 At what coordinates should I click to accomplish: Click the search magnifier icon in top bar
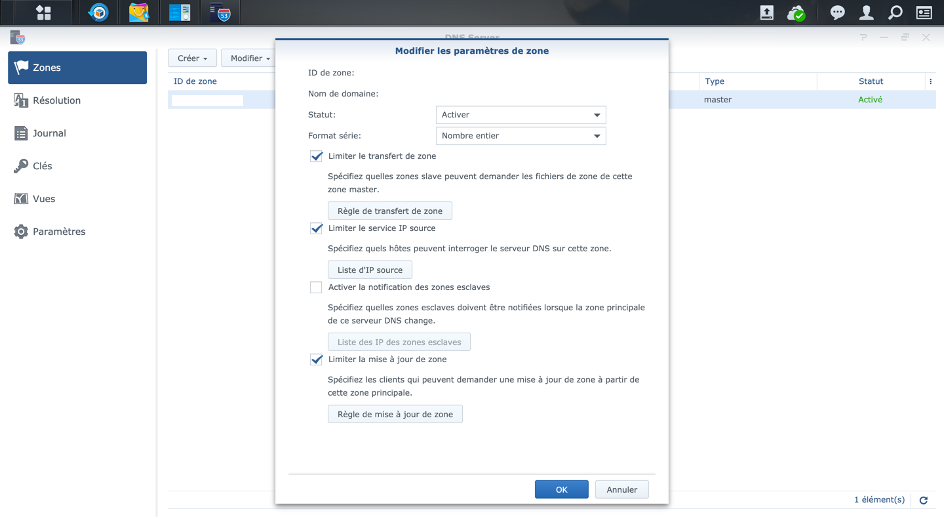896,13
